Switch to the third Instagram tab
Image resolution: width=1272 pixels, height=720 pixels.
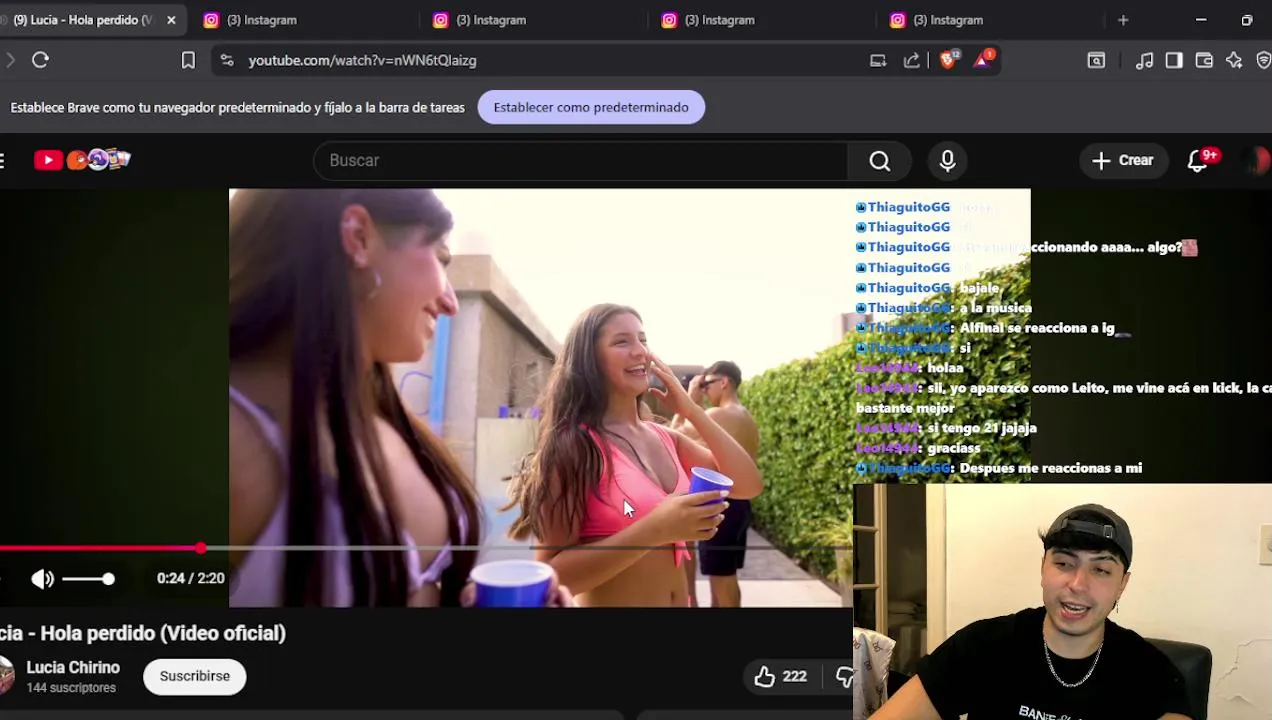tap(720, 20)
